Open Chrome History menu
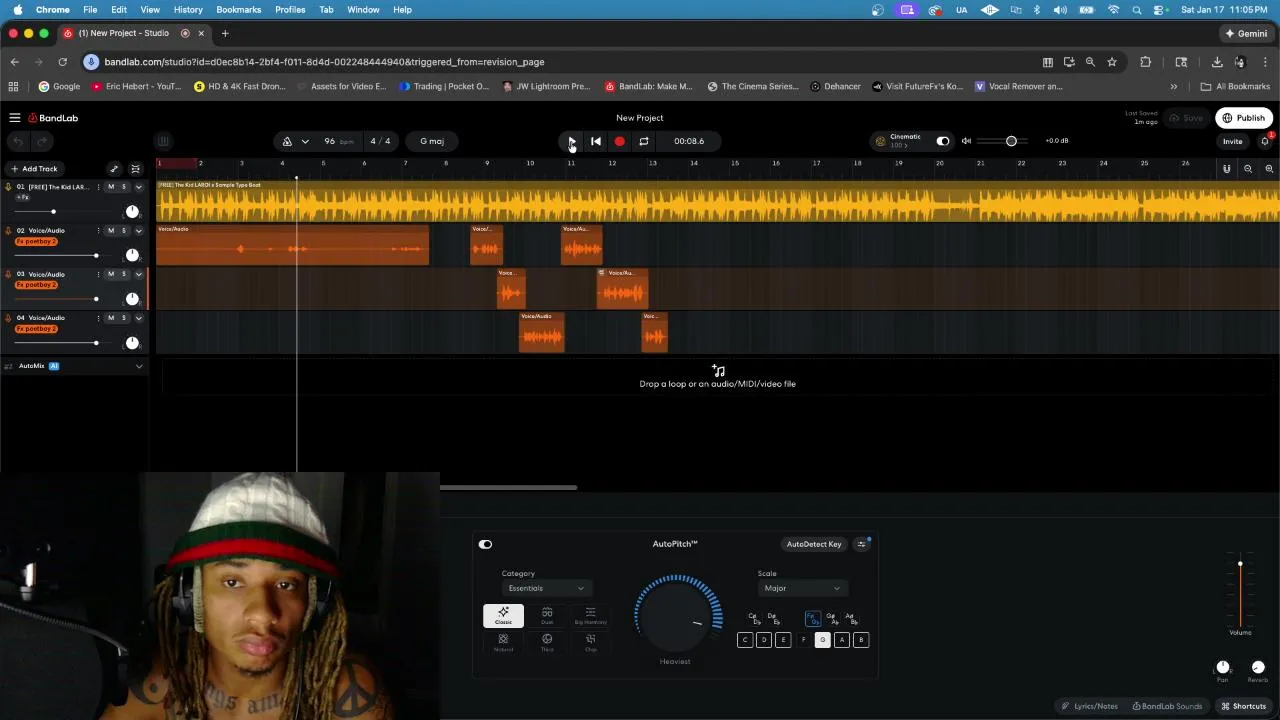The width and height of the screenshot is (1280, 720). click(x=188, y=9)
